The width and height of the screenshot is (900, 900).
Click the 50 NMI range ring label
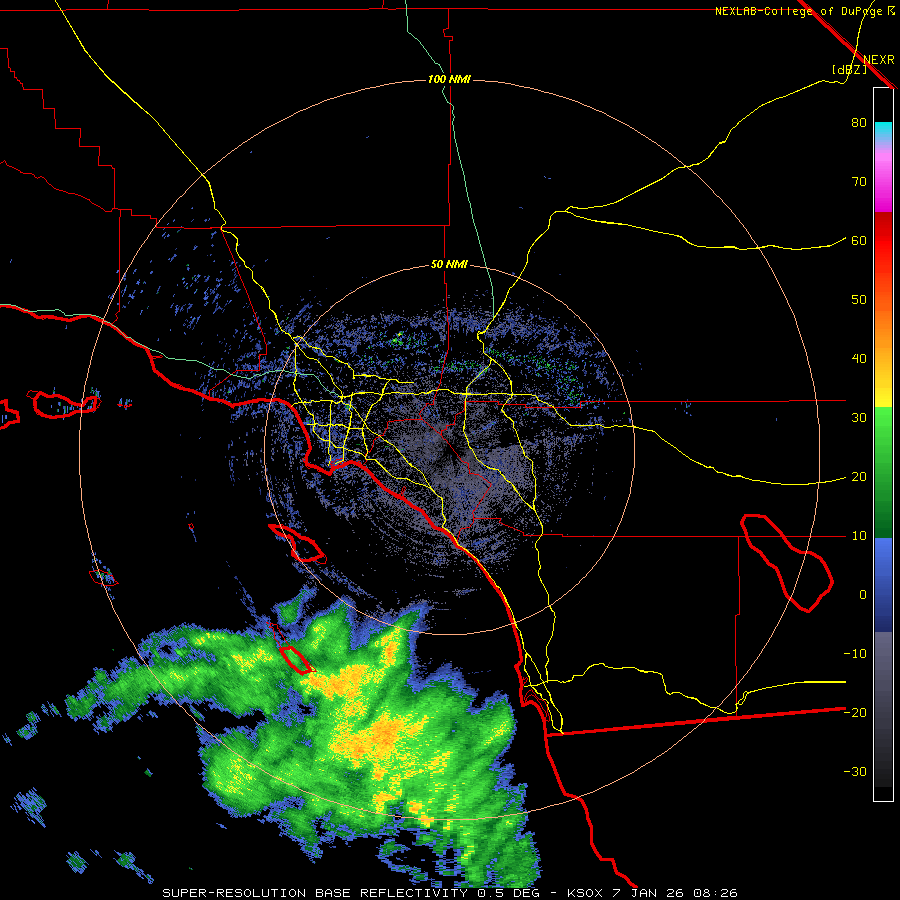coord(449,265)
